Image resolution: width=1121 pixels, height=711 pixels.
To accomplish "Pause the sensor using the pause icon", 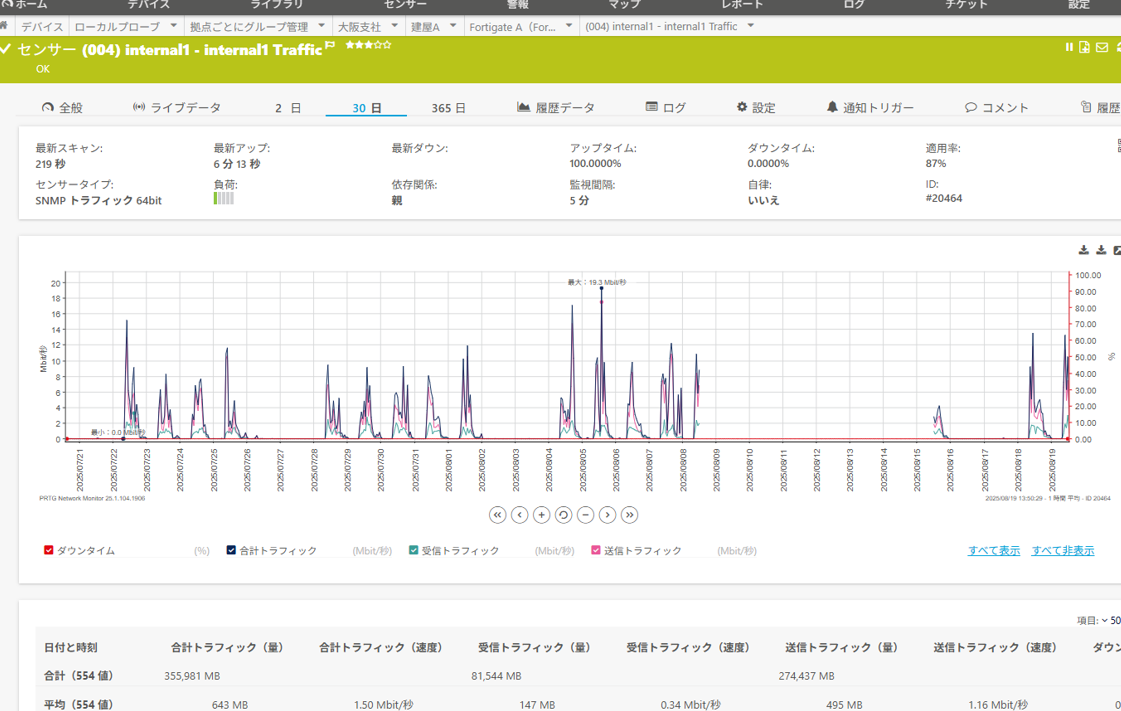I will click(1069, 47).
